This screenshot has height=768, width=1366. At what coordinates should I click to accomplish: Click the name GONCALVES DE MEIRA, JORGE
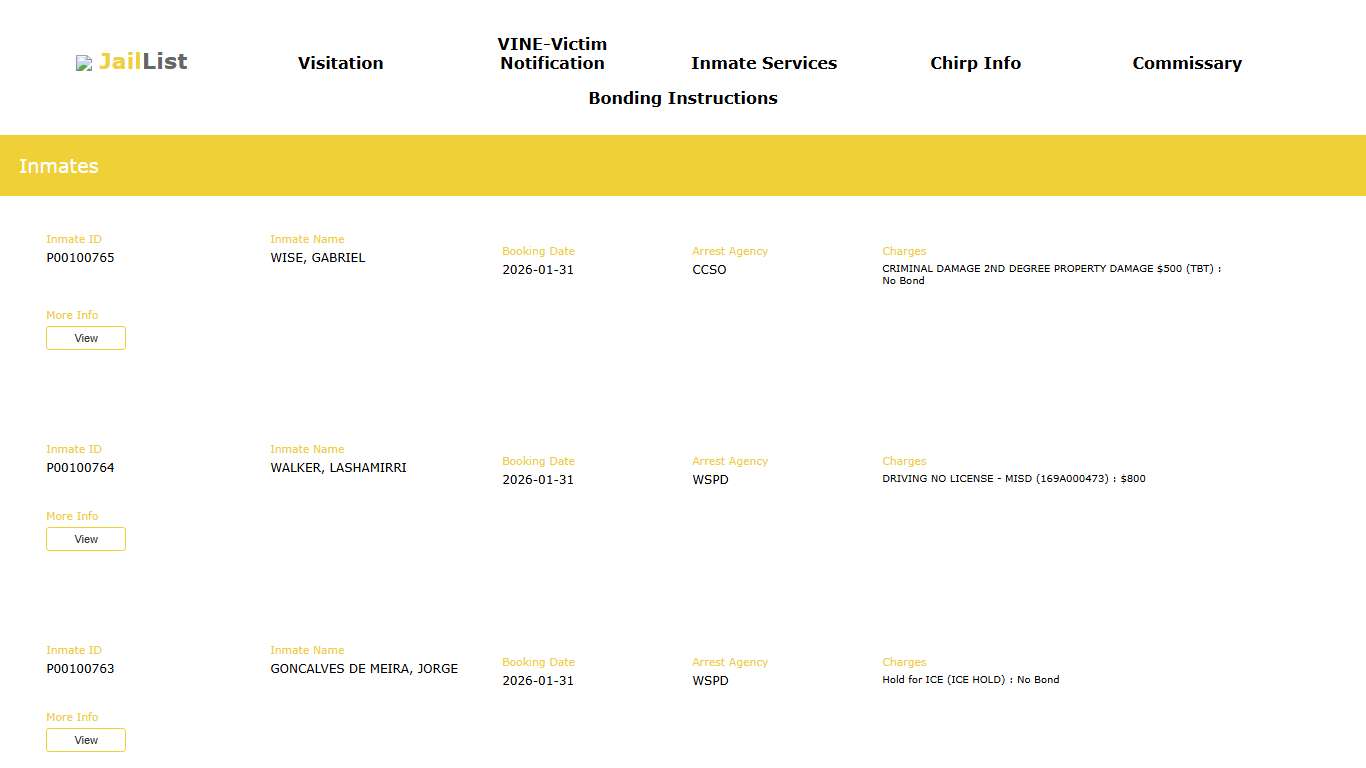click(364, 669)
